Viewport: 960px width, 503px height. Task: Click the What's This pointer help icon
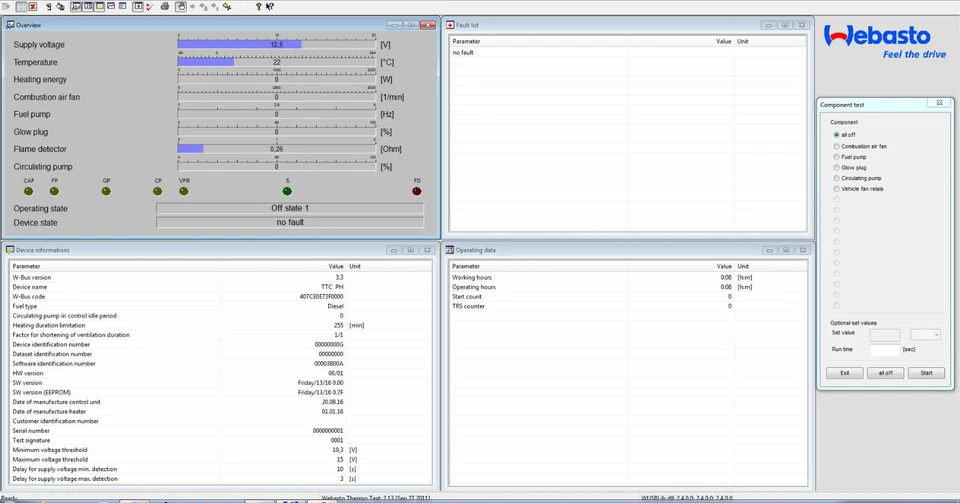(x=269, y=7)
